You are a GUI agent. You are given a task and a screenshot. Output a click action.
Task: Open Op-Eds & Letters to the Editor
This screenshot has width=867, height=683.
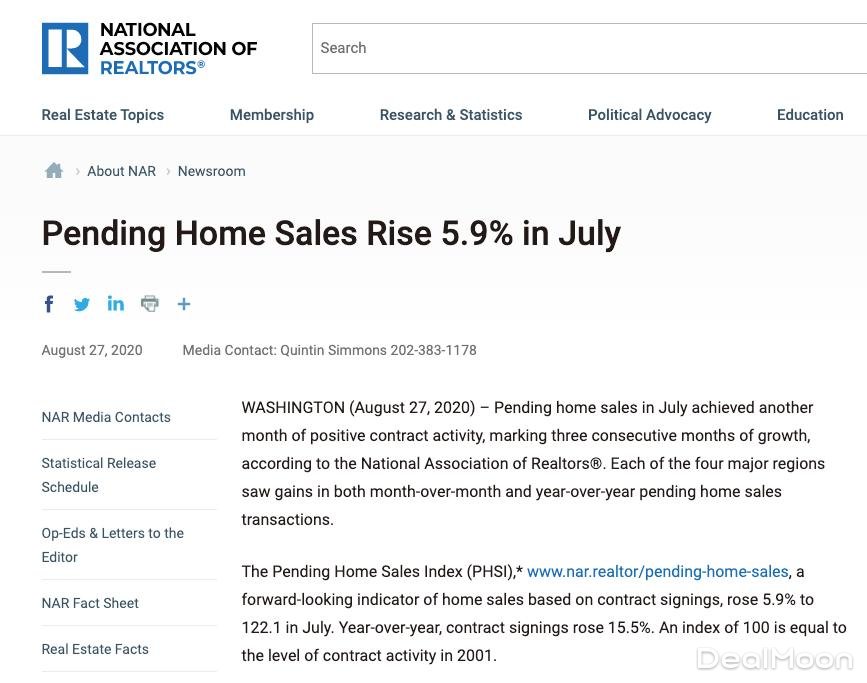(x=112, y=545)
